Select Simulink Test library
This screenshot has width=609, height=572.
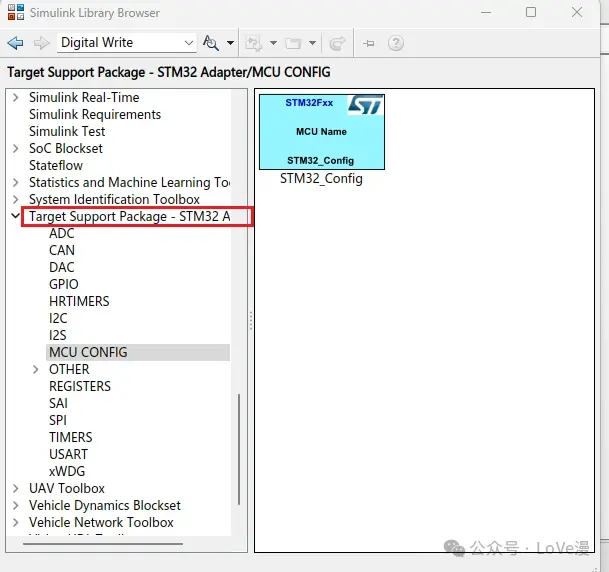tap(67, 131)
